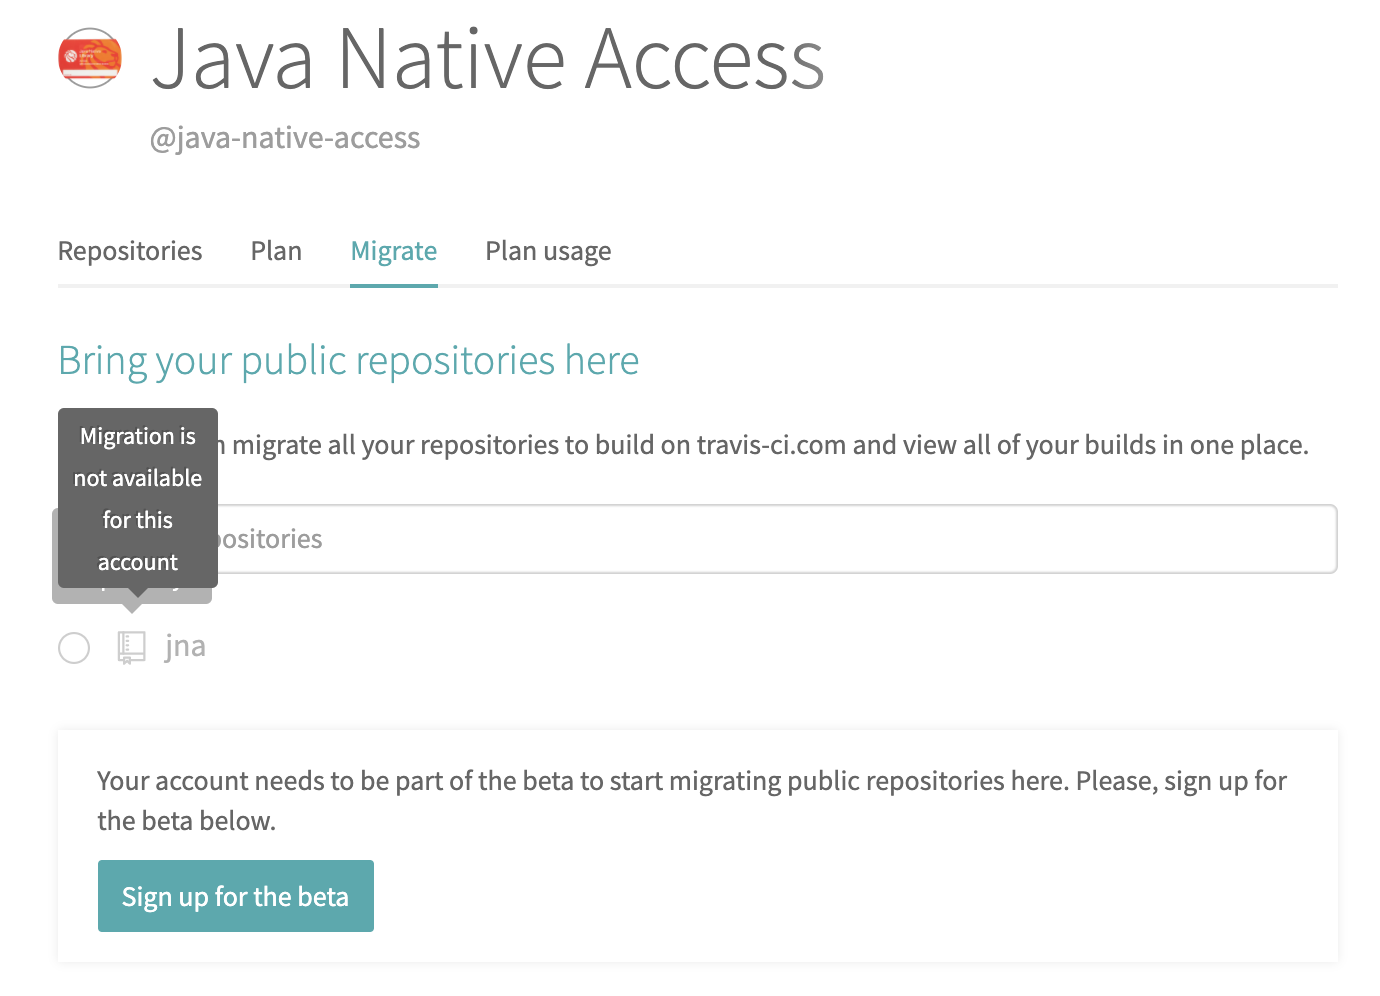Screen dimensions: 1380x996
Task: Click the @java-native-access handle
Action: point(286,138)
